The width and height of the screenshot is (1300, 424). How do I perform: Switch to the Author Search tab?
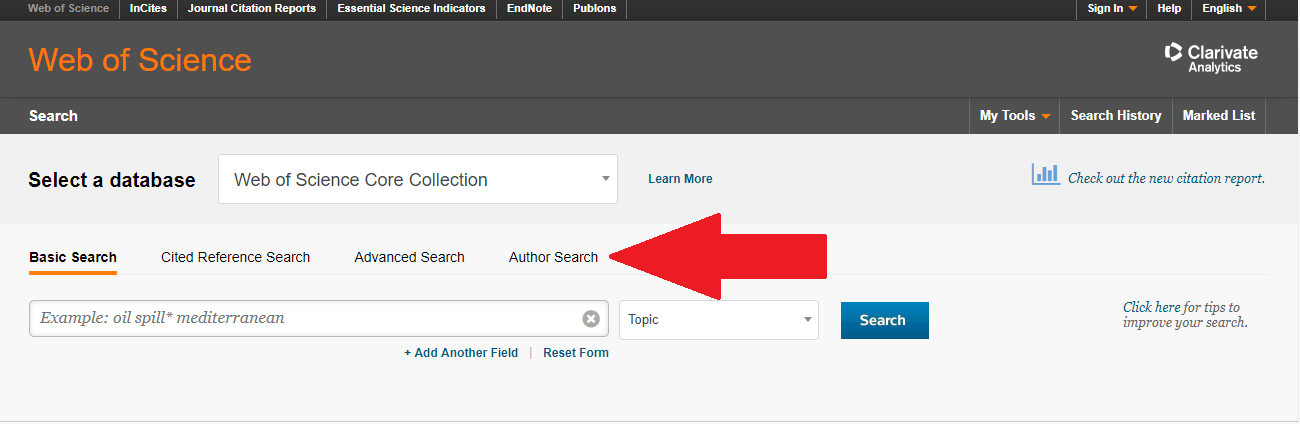[553, 257]
